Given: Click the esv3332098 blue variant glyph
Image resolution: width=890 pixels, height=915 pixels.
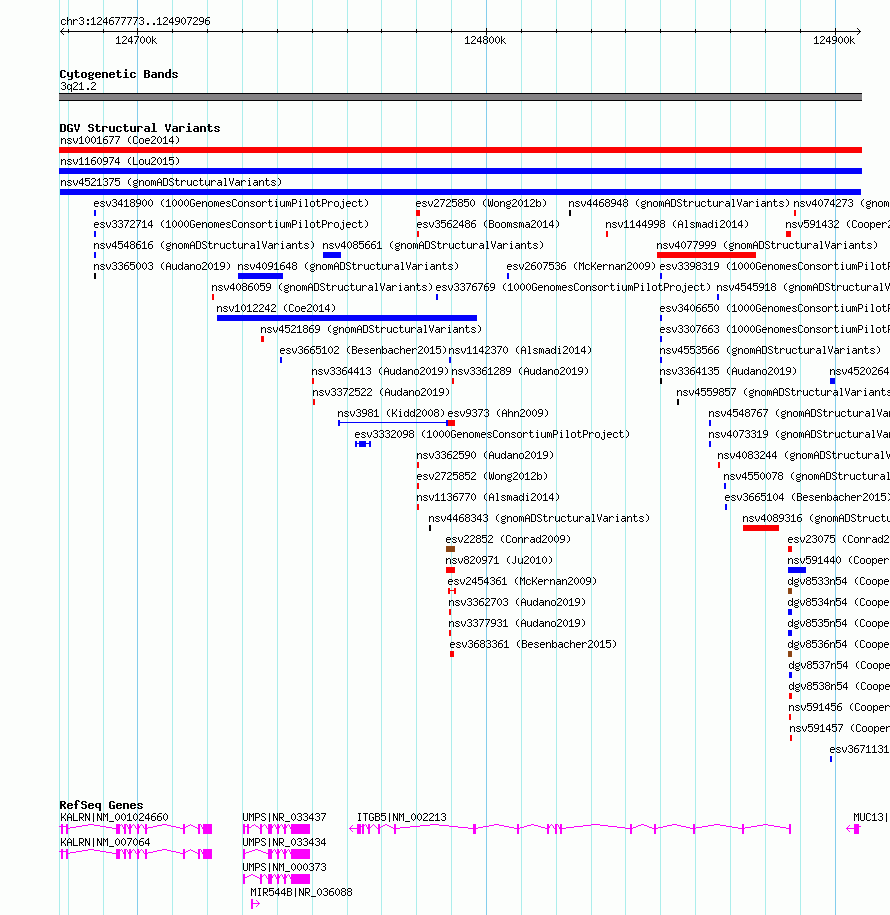Looking at the screenshot, I should click(363, 444).
